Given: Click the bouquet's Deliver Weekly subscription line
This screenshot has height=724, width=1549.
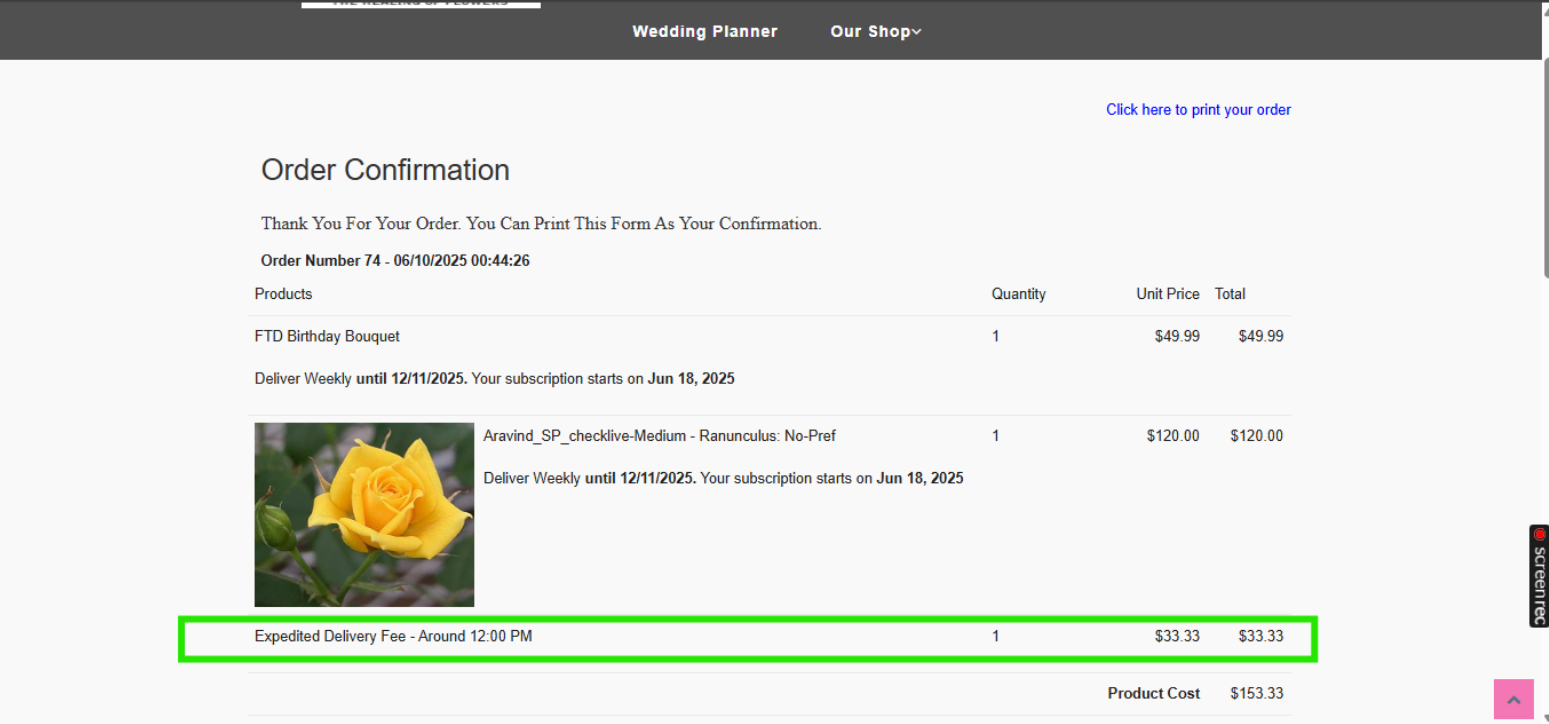Looking at the screenshot, I should pos(495,379).
